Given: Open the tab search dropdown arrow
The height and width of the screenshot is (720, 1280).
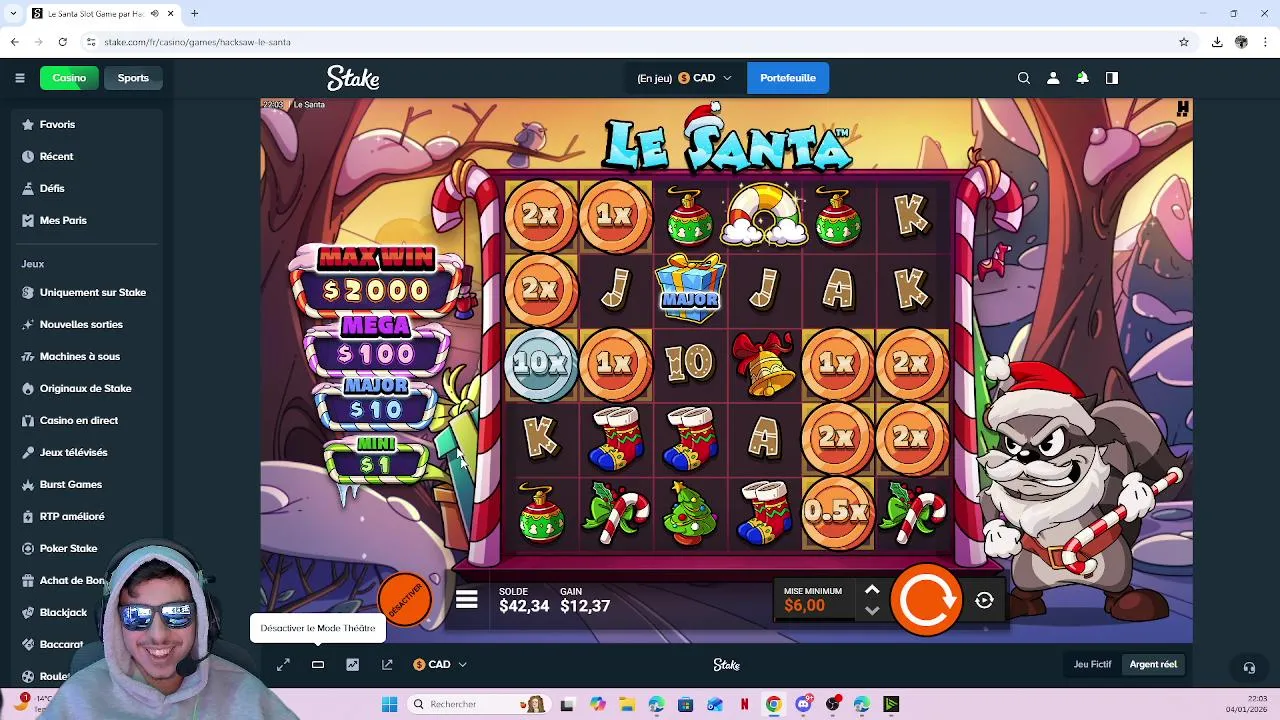Looking at the screenshot, I should [13, 13].
